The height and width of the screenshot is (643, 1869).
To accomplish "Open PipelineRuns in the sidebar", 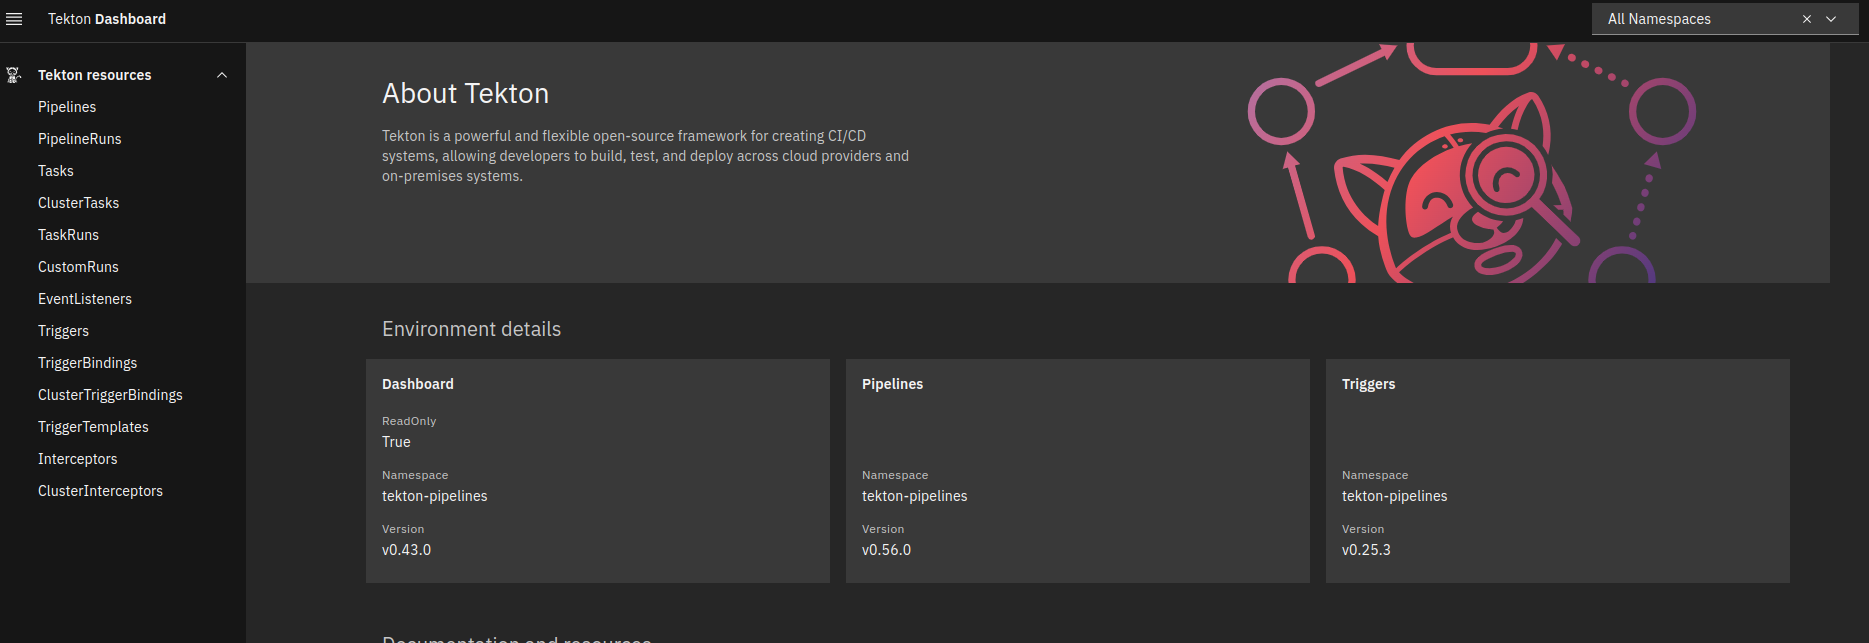I will click(x=80, y=139).
